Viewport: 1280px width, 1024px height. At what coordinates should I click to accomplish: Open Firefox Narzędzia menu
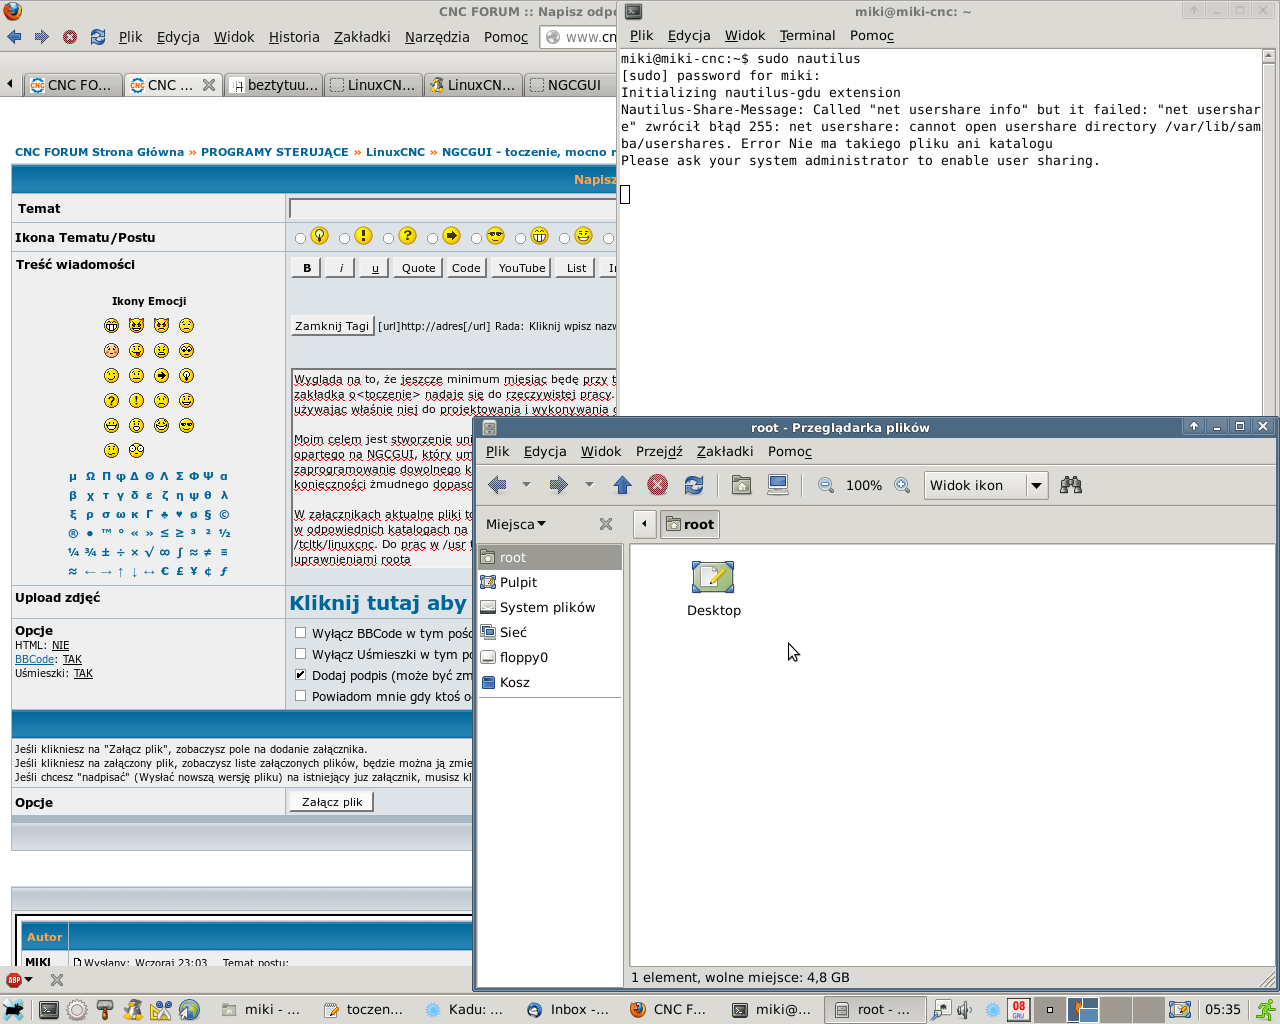[x=437, y=37]
